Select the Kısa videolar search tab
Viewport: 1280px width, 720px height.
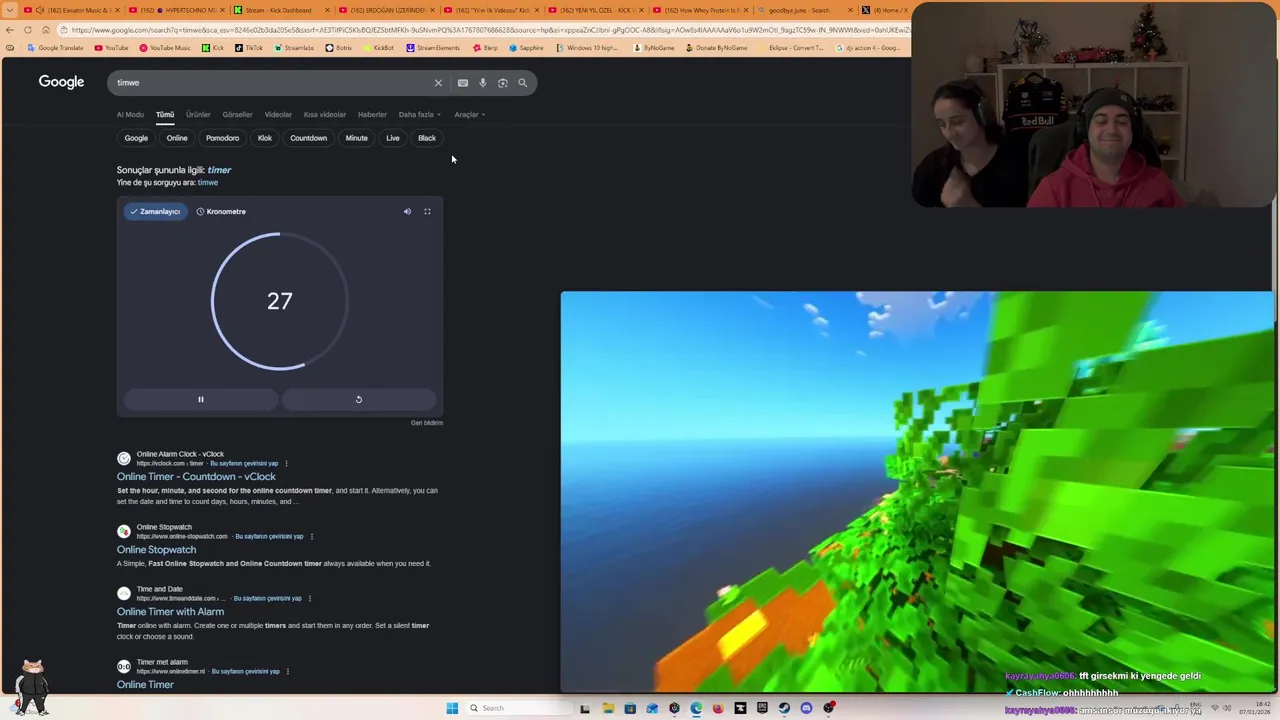[325, 115]
